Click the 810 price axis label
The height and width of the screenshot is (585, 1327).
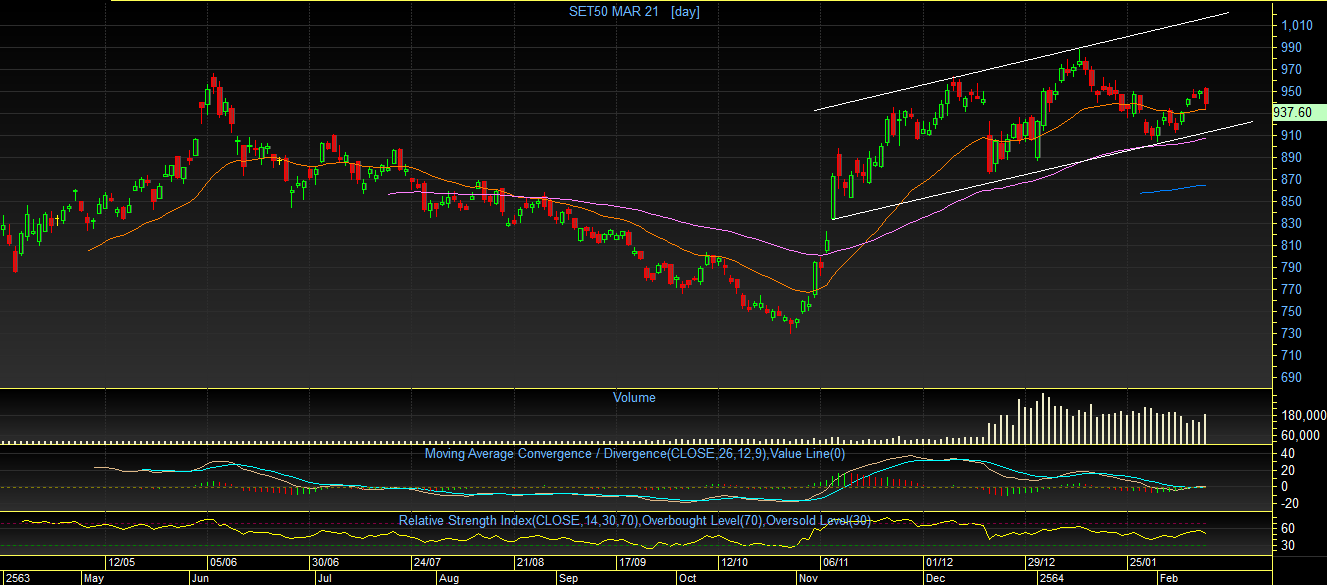1291,245
